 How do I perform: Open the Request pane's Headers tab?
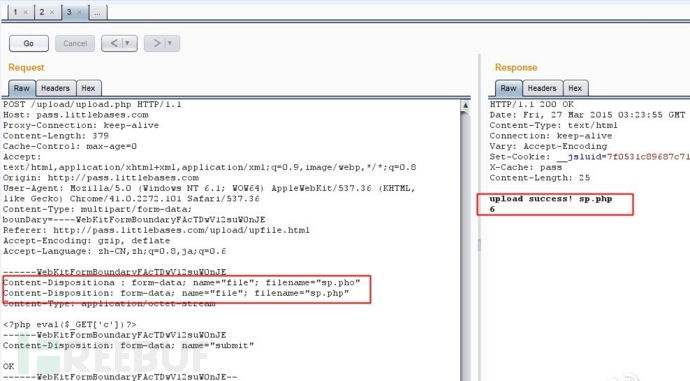pyautogui.click(x=55, y=88)
